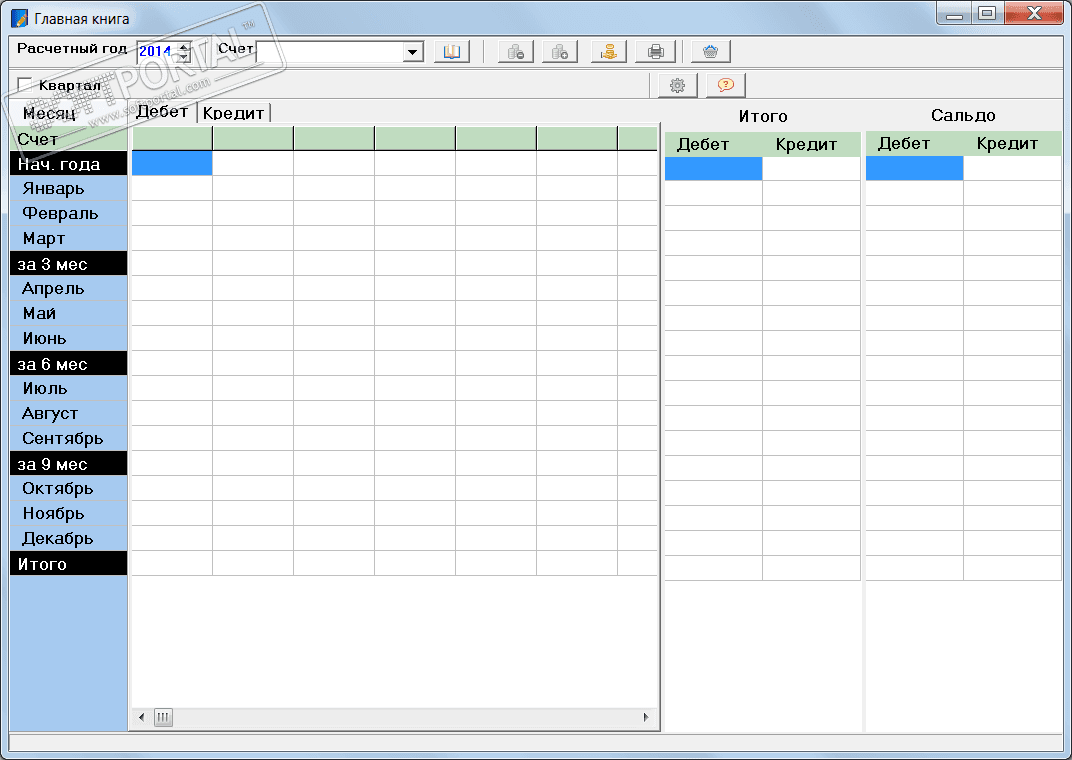Select the за 9 мес row

68,463
